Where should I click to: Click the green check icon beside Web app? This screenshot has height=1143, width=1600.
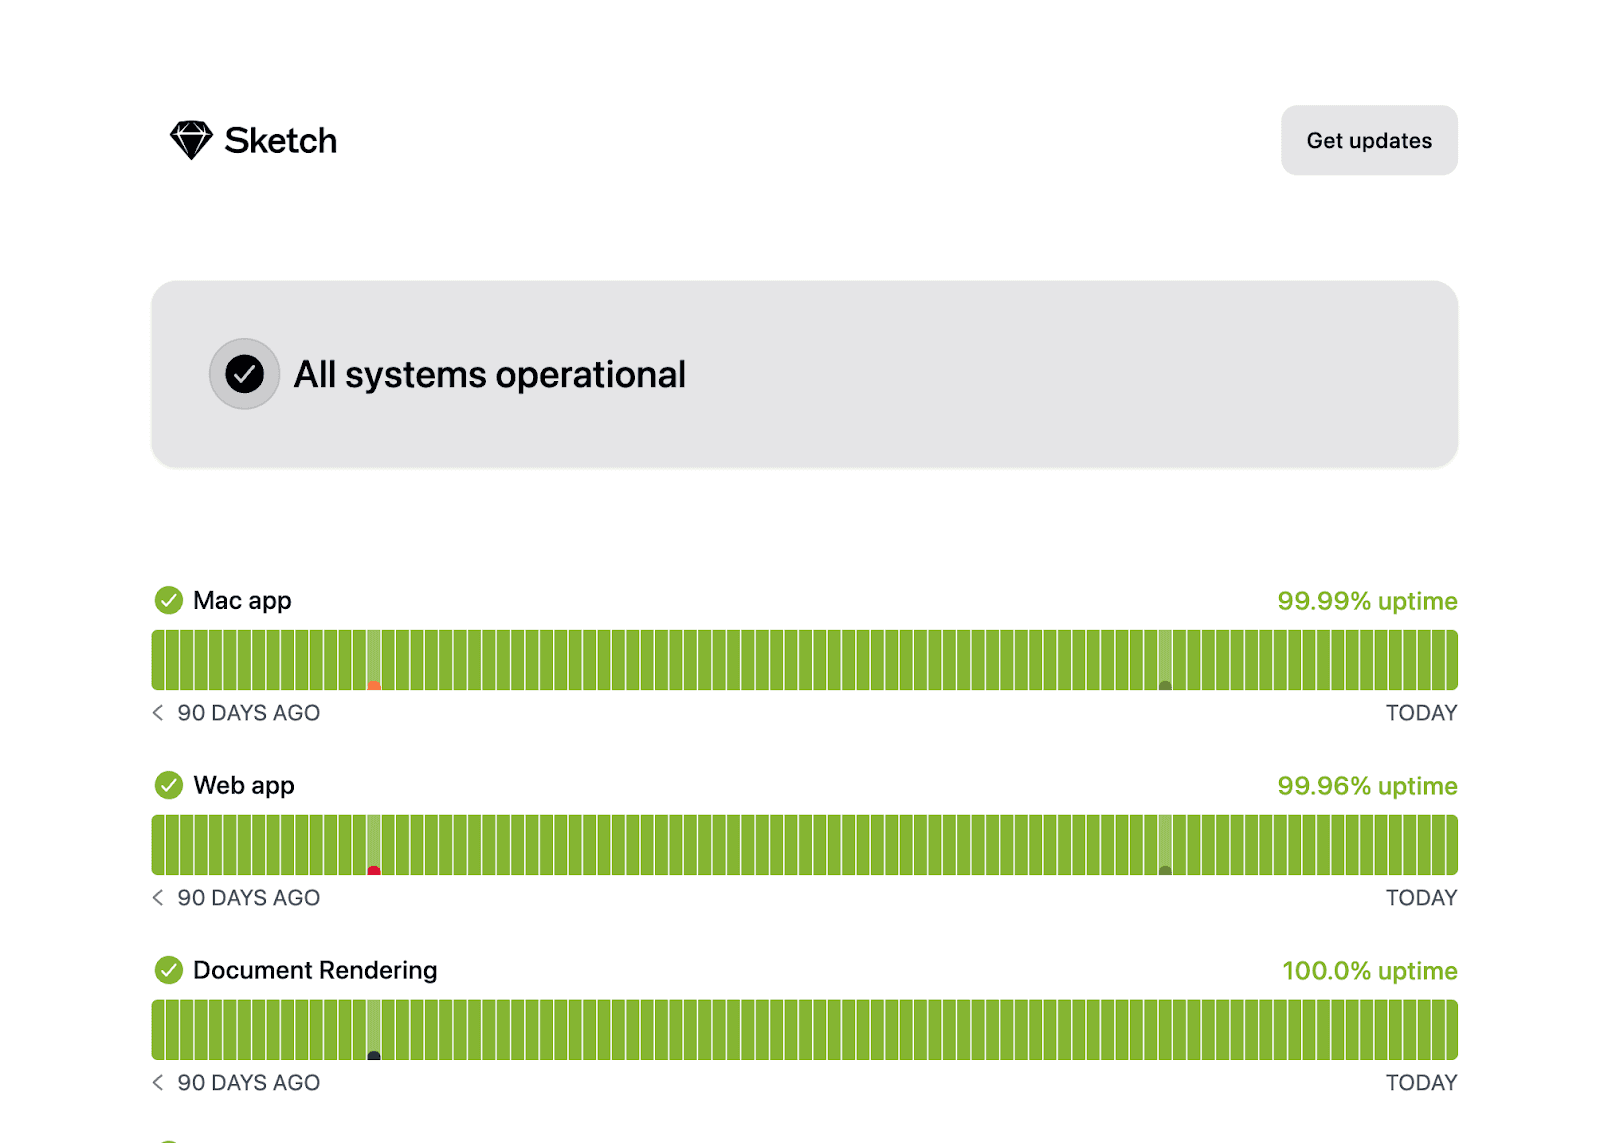click(x=169, y=785)
